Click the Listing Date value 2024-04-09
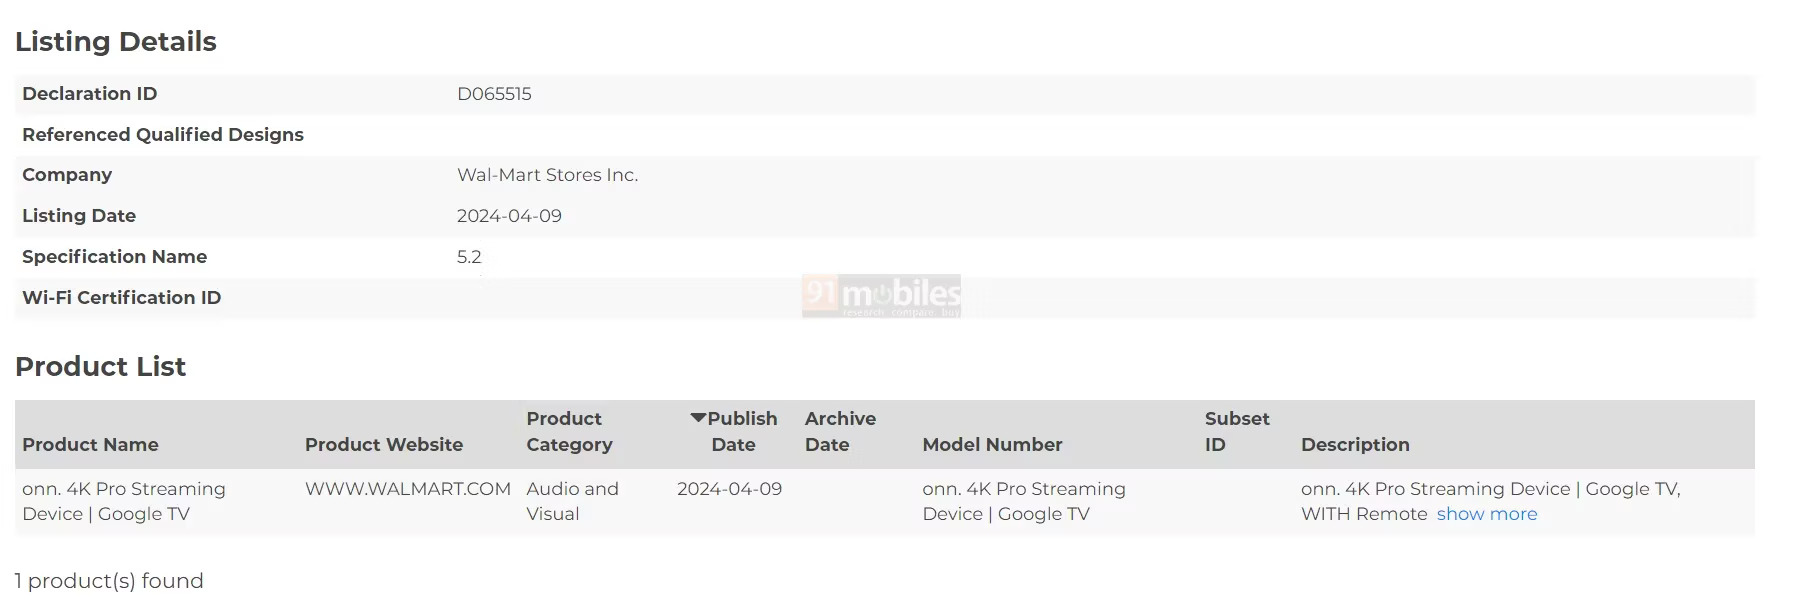 [x=509, y=216]
